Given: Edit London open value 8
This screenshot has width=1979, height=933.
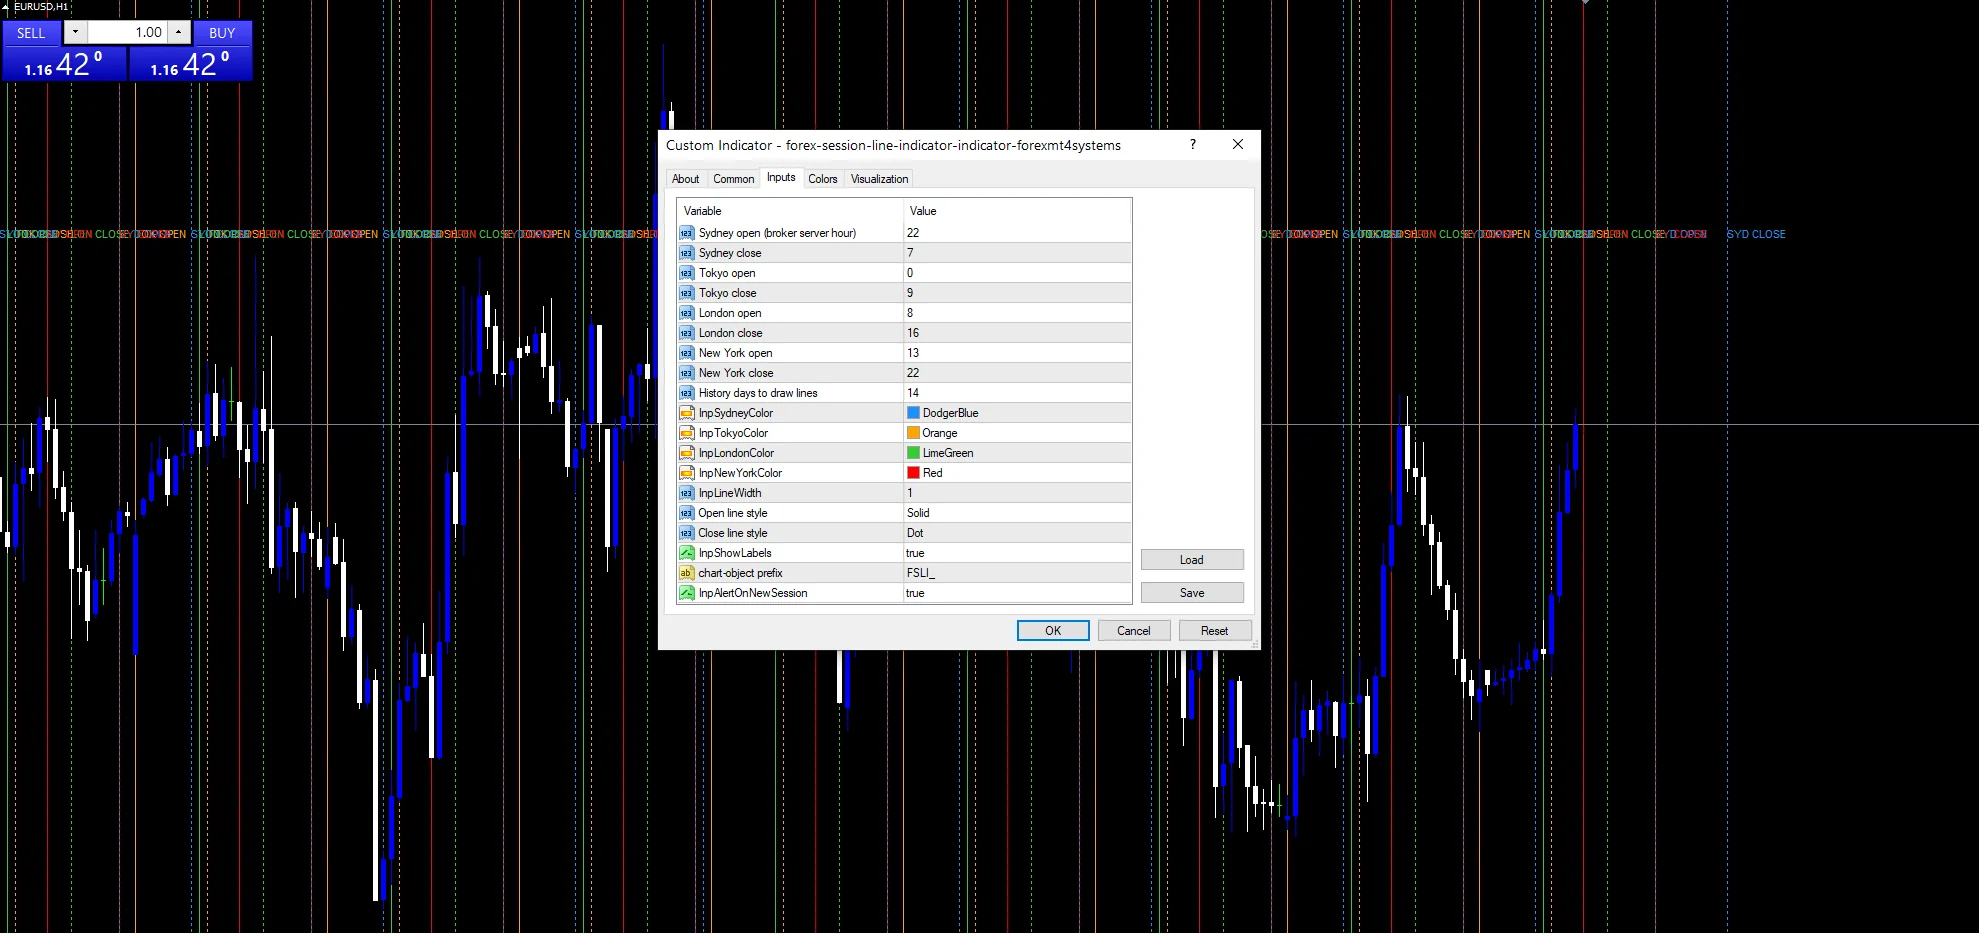Looking at the screenshot, I should [1017, 313].
